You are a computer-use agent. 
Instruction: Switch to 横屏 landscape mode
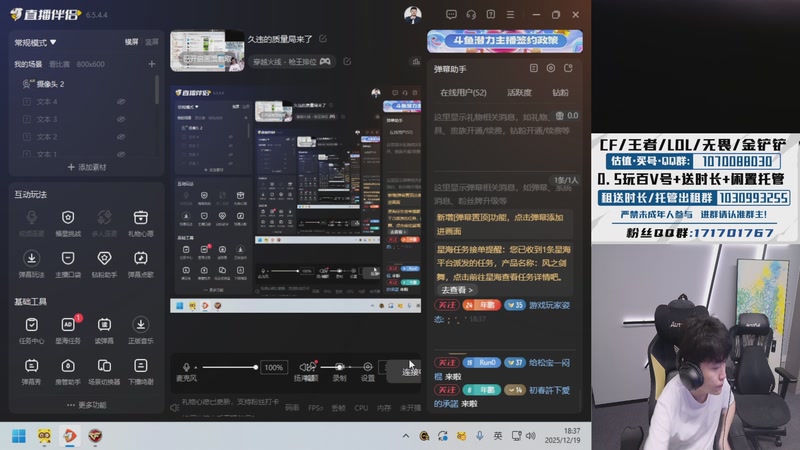[x=132, y=42]
